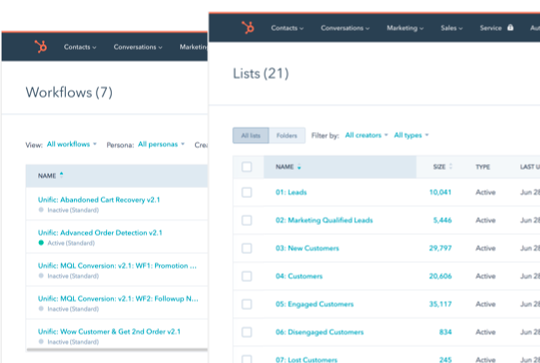Click TYPE column header

click(483, 167)
